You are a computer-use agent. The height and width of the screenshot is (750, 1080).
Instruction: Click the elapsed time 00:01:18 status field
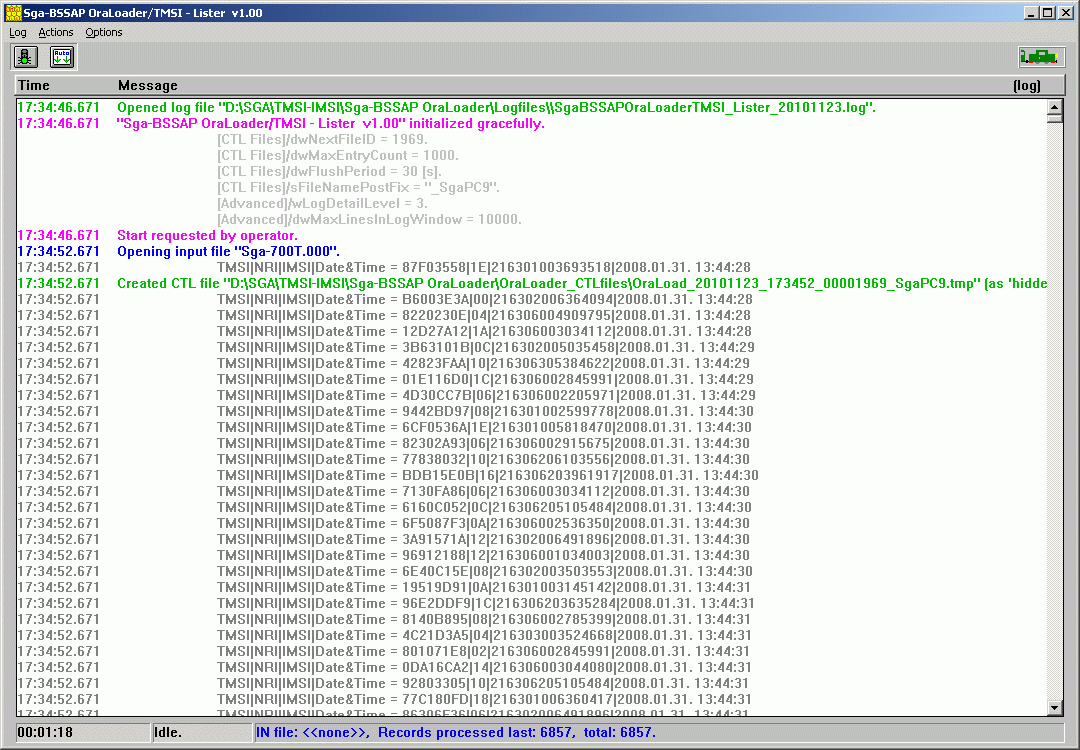(x=82, y=732)
